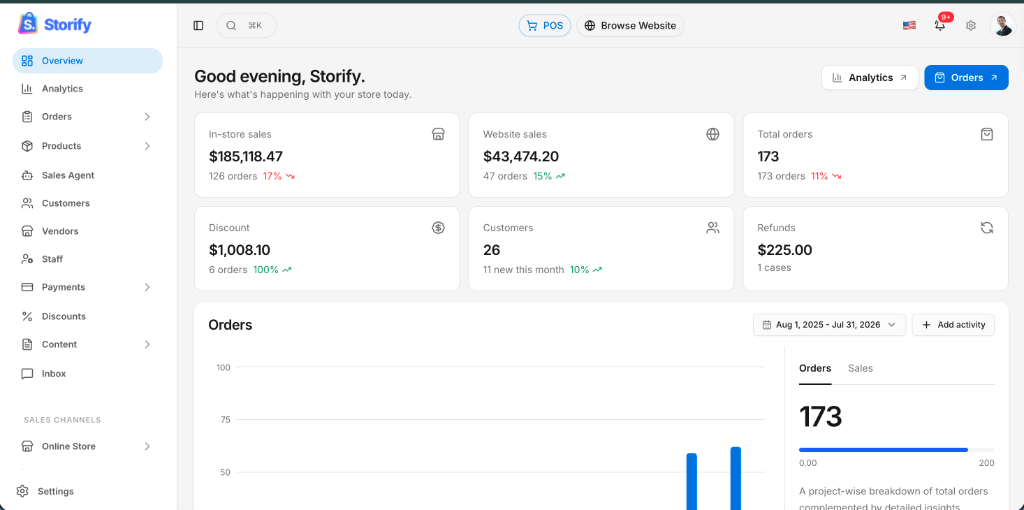
Task: Click the Analytics button in header
Action: click(870, 78)
